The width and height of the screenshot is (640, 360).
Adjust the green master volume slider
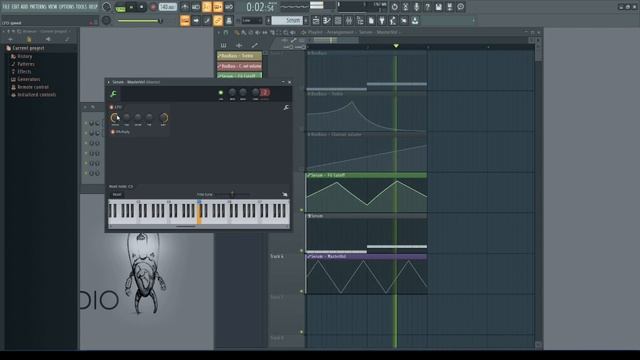click(139, 21)
